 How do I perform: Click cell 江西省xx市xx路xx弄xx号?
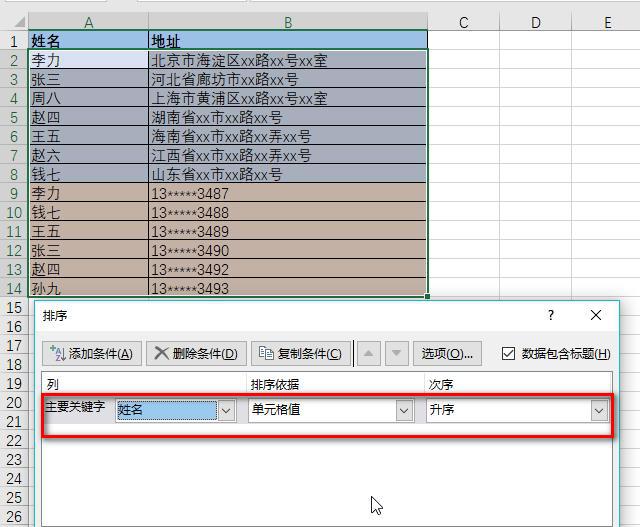[x=288, y=155]
